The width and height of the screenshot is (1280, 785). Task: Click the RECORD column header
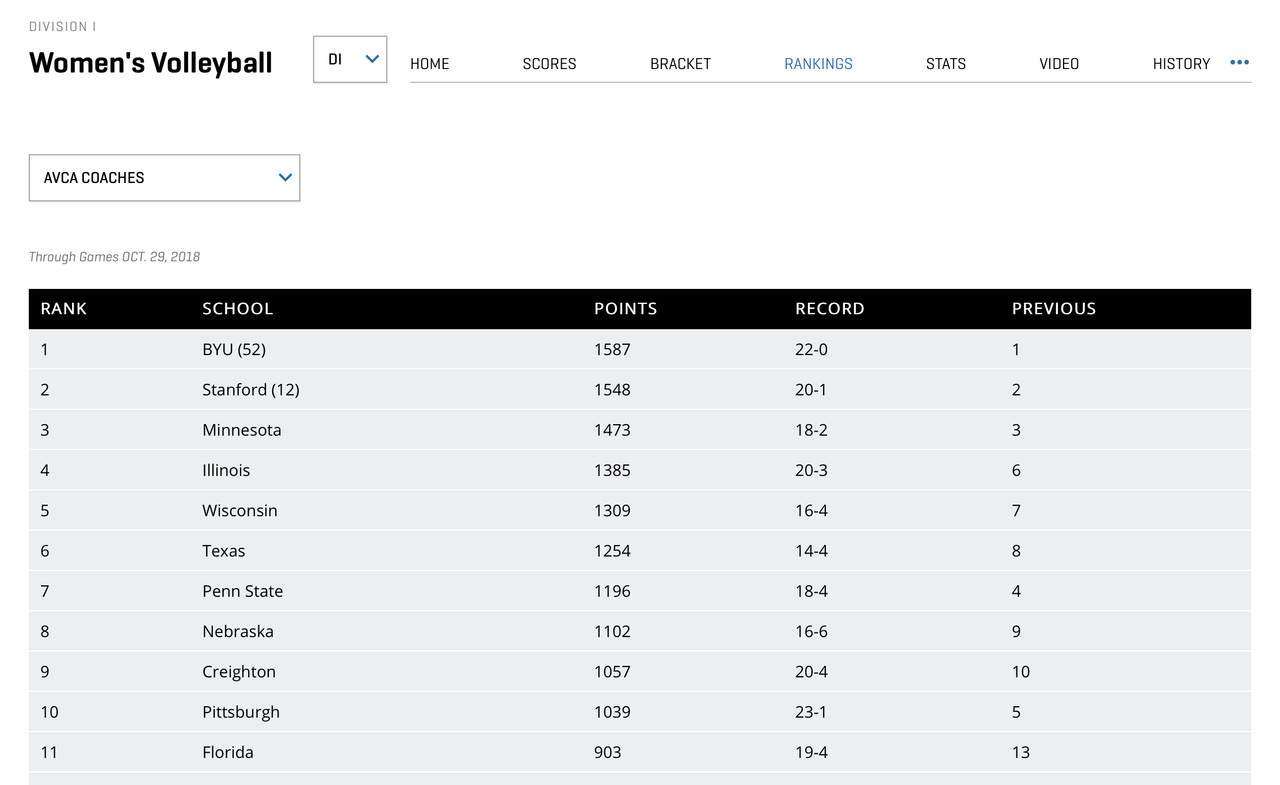[x=830, y=309]
